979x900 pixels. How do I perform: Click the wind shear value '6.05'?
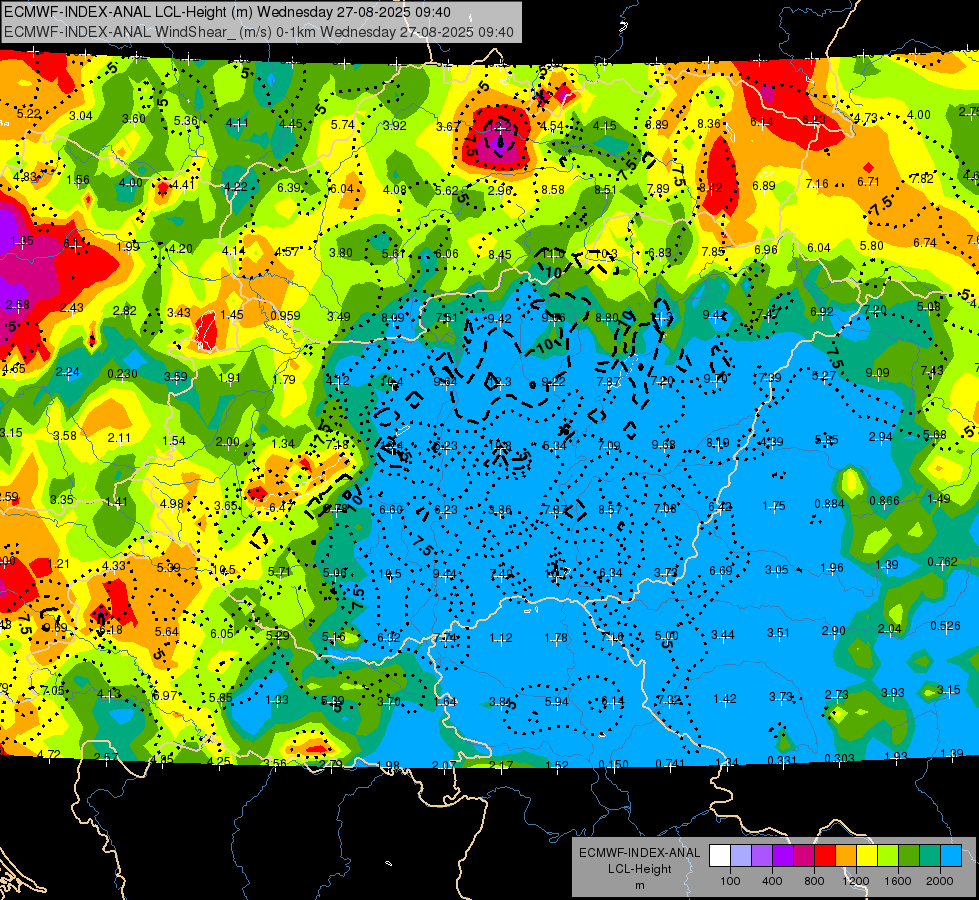click(222, 633)
